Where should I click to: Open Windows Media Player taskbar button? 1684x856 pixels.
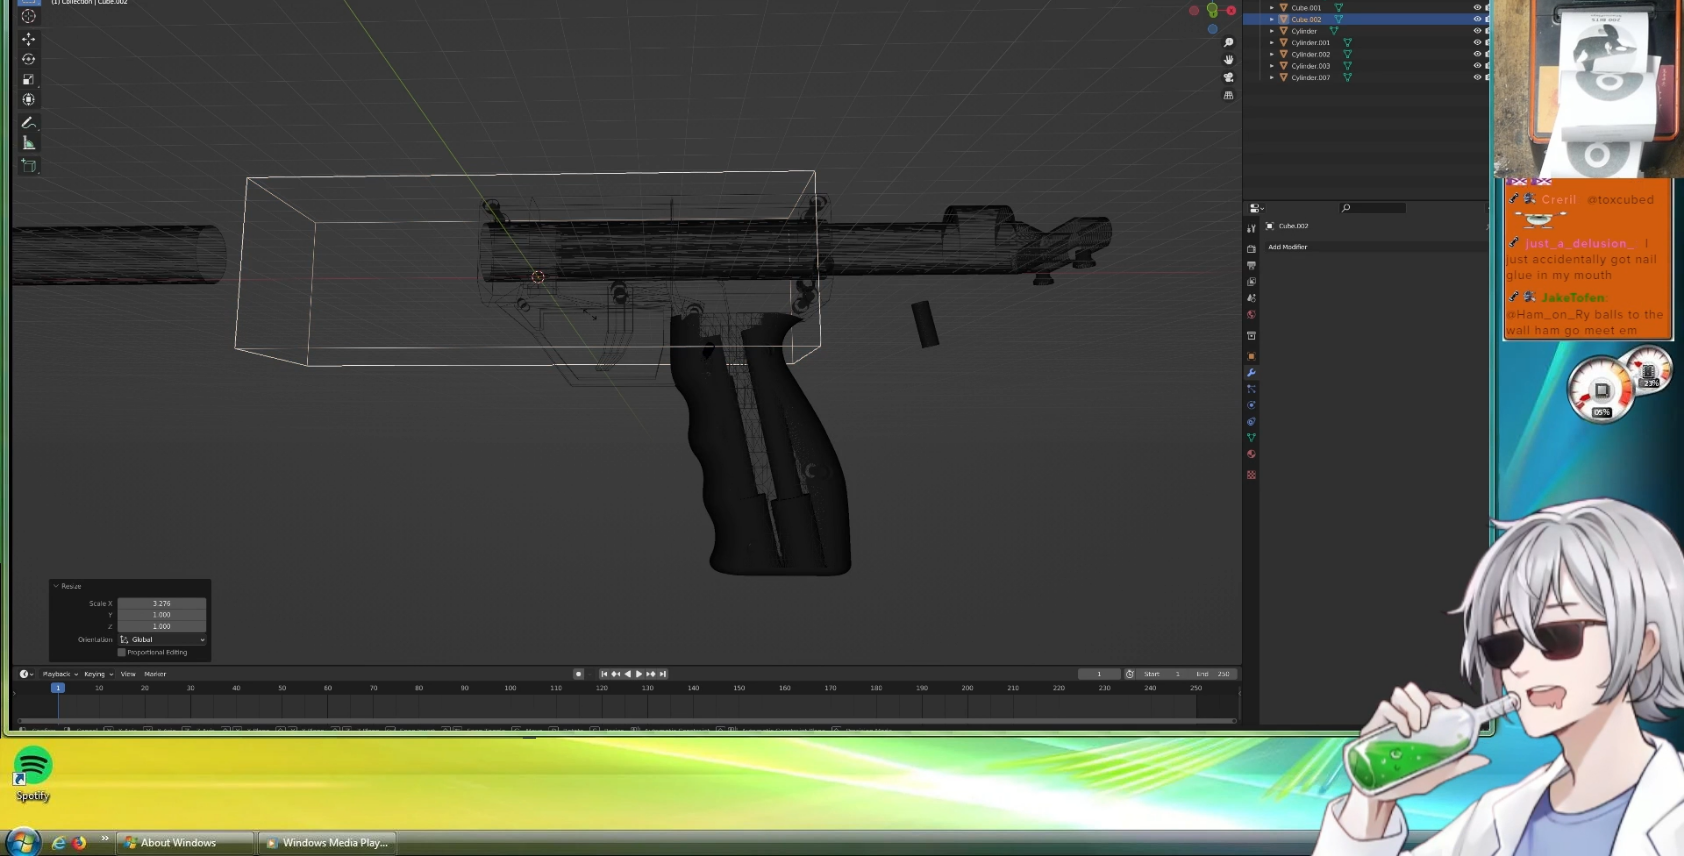coord(327,843)
